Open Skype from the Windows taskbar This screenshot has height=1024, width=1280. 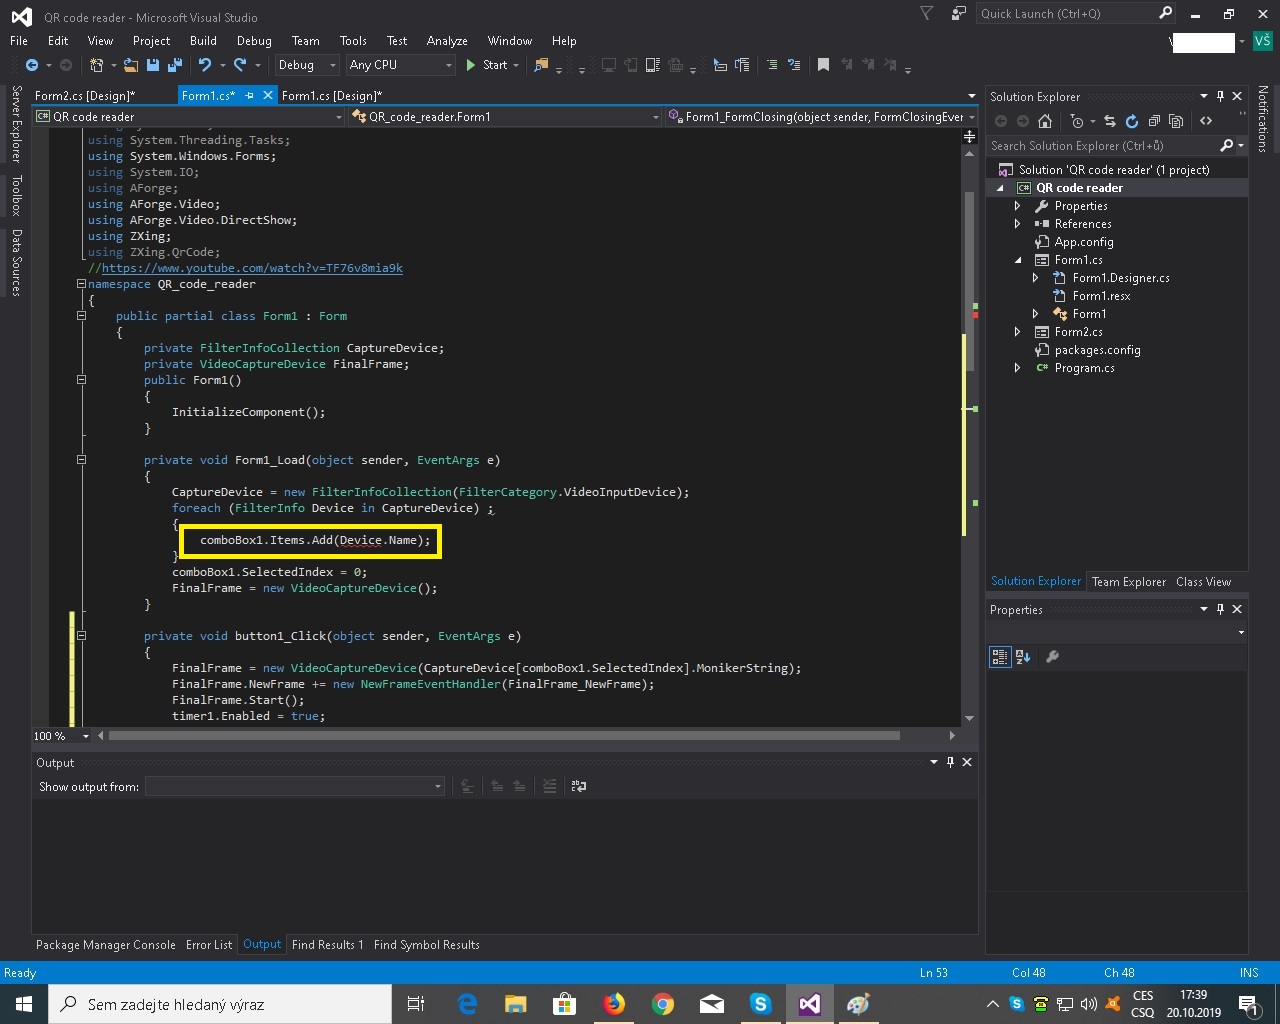[760, 1004]
